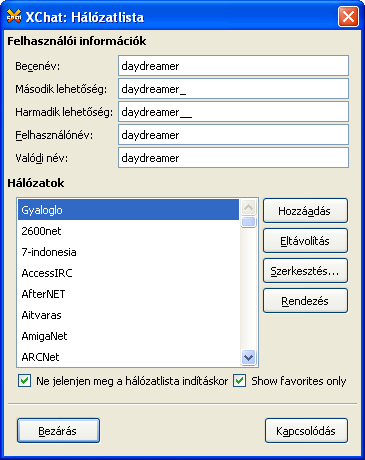Click into the Becenév input field
The width and height of the screenshot is (365, 460).
(x=233, y=66)
